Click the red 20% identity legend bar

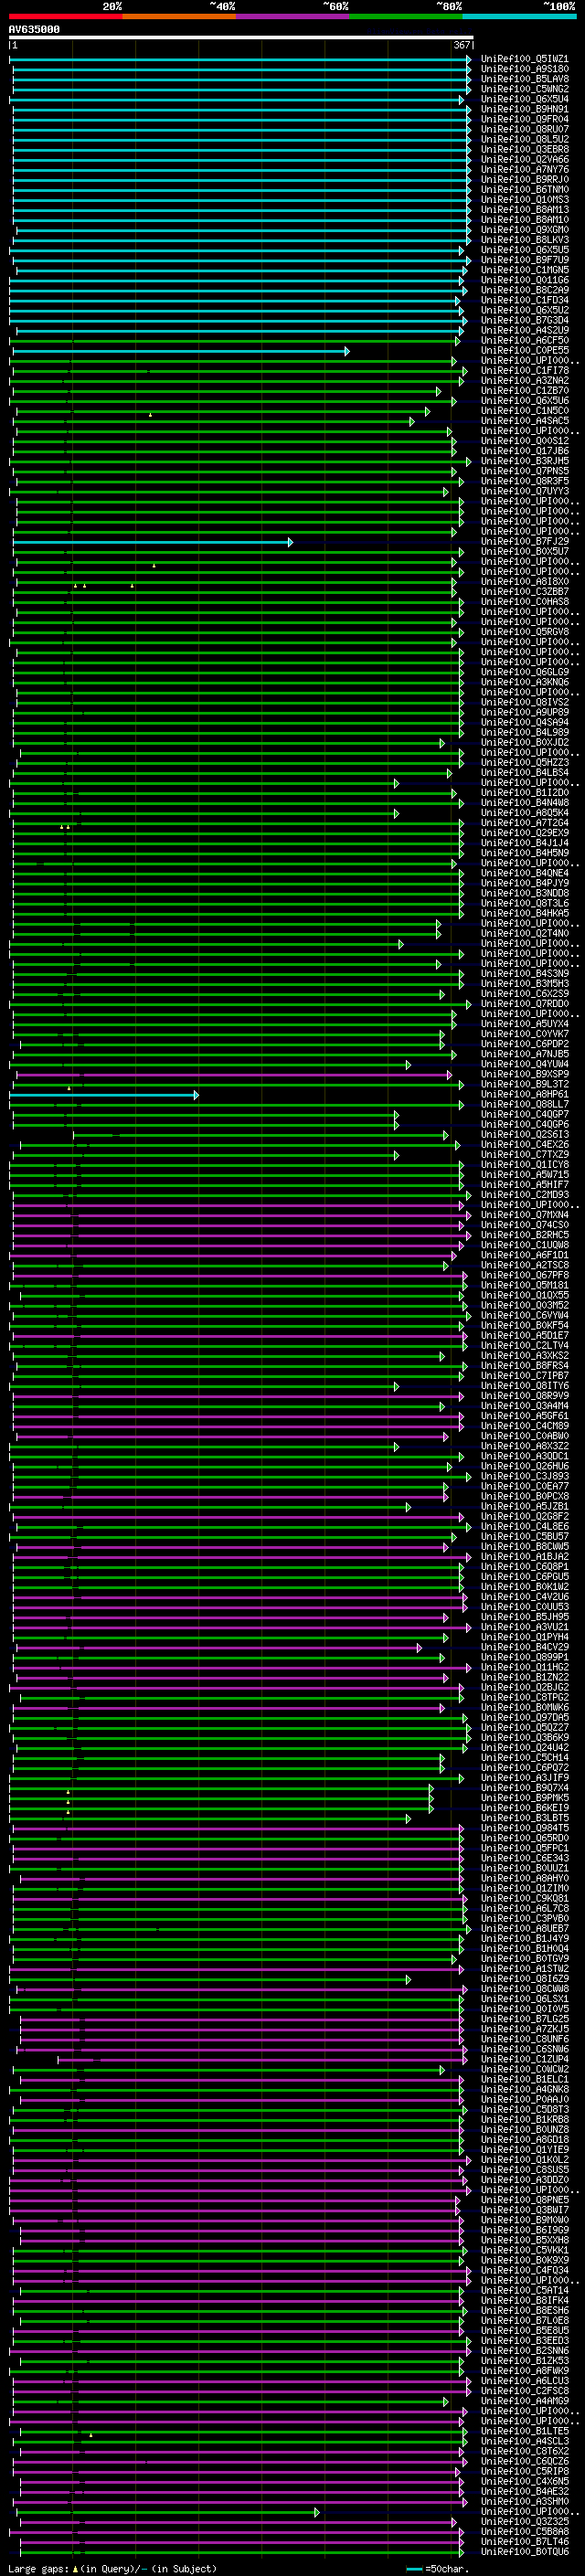click(65, 17)
